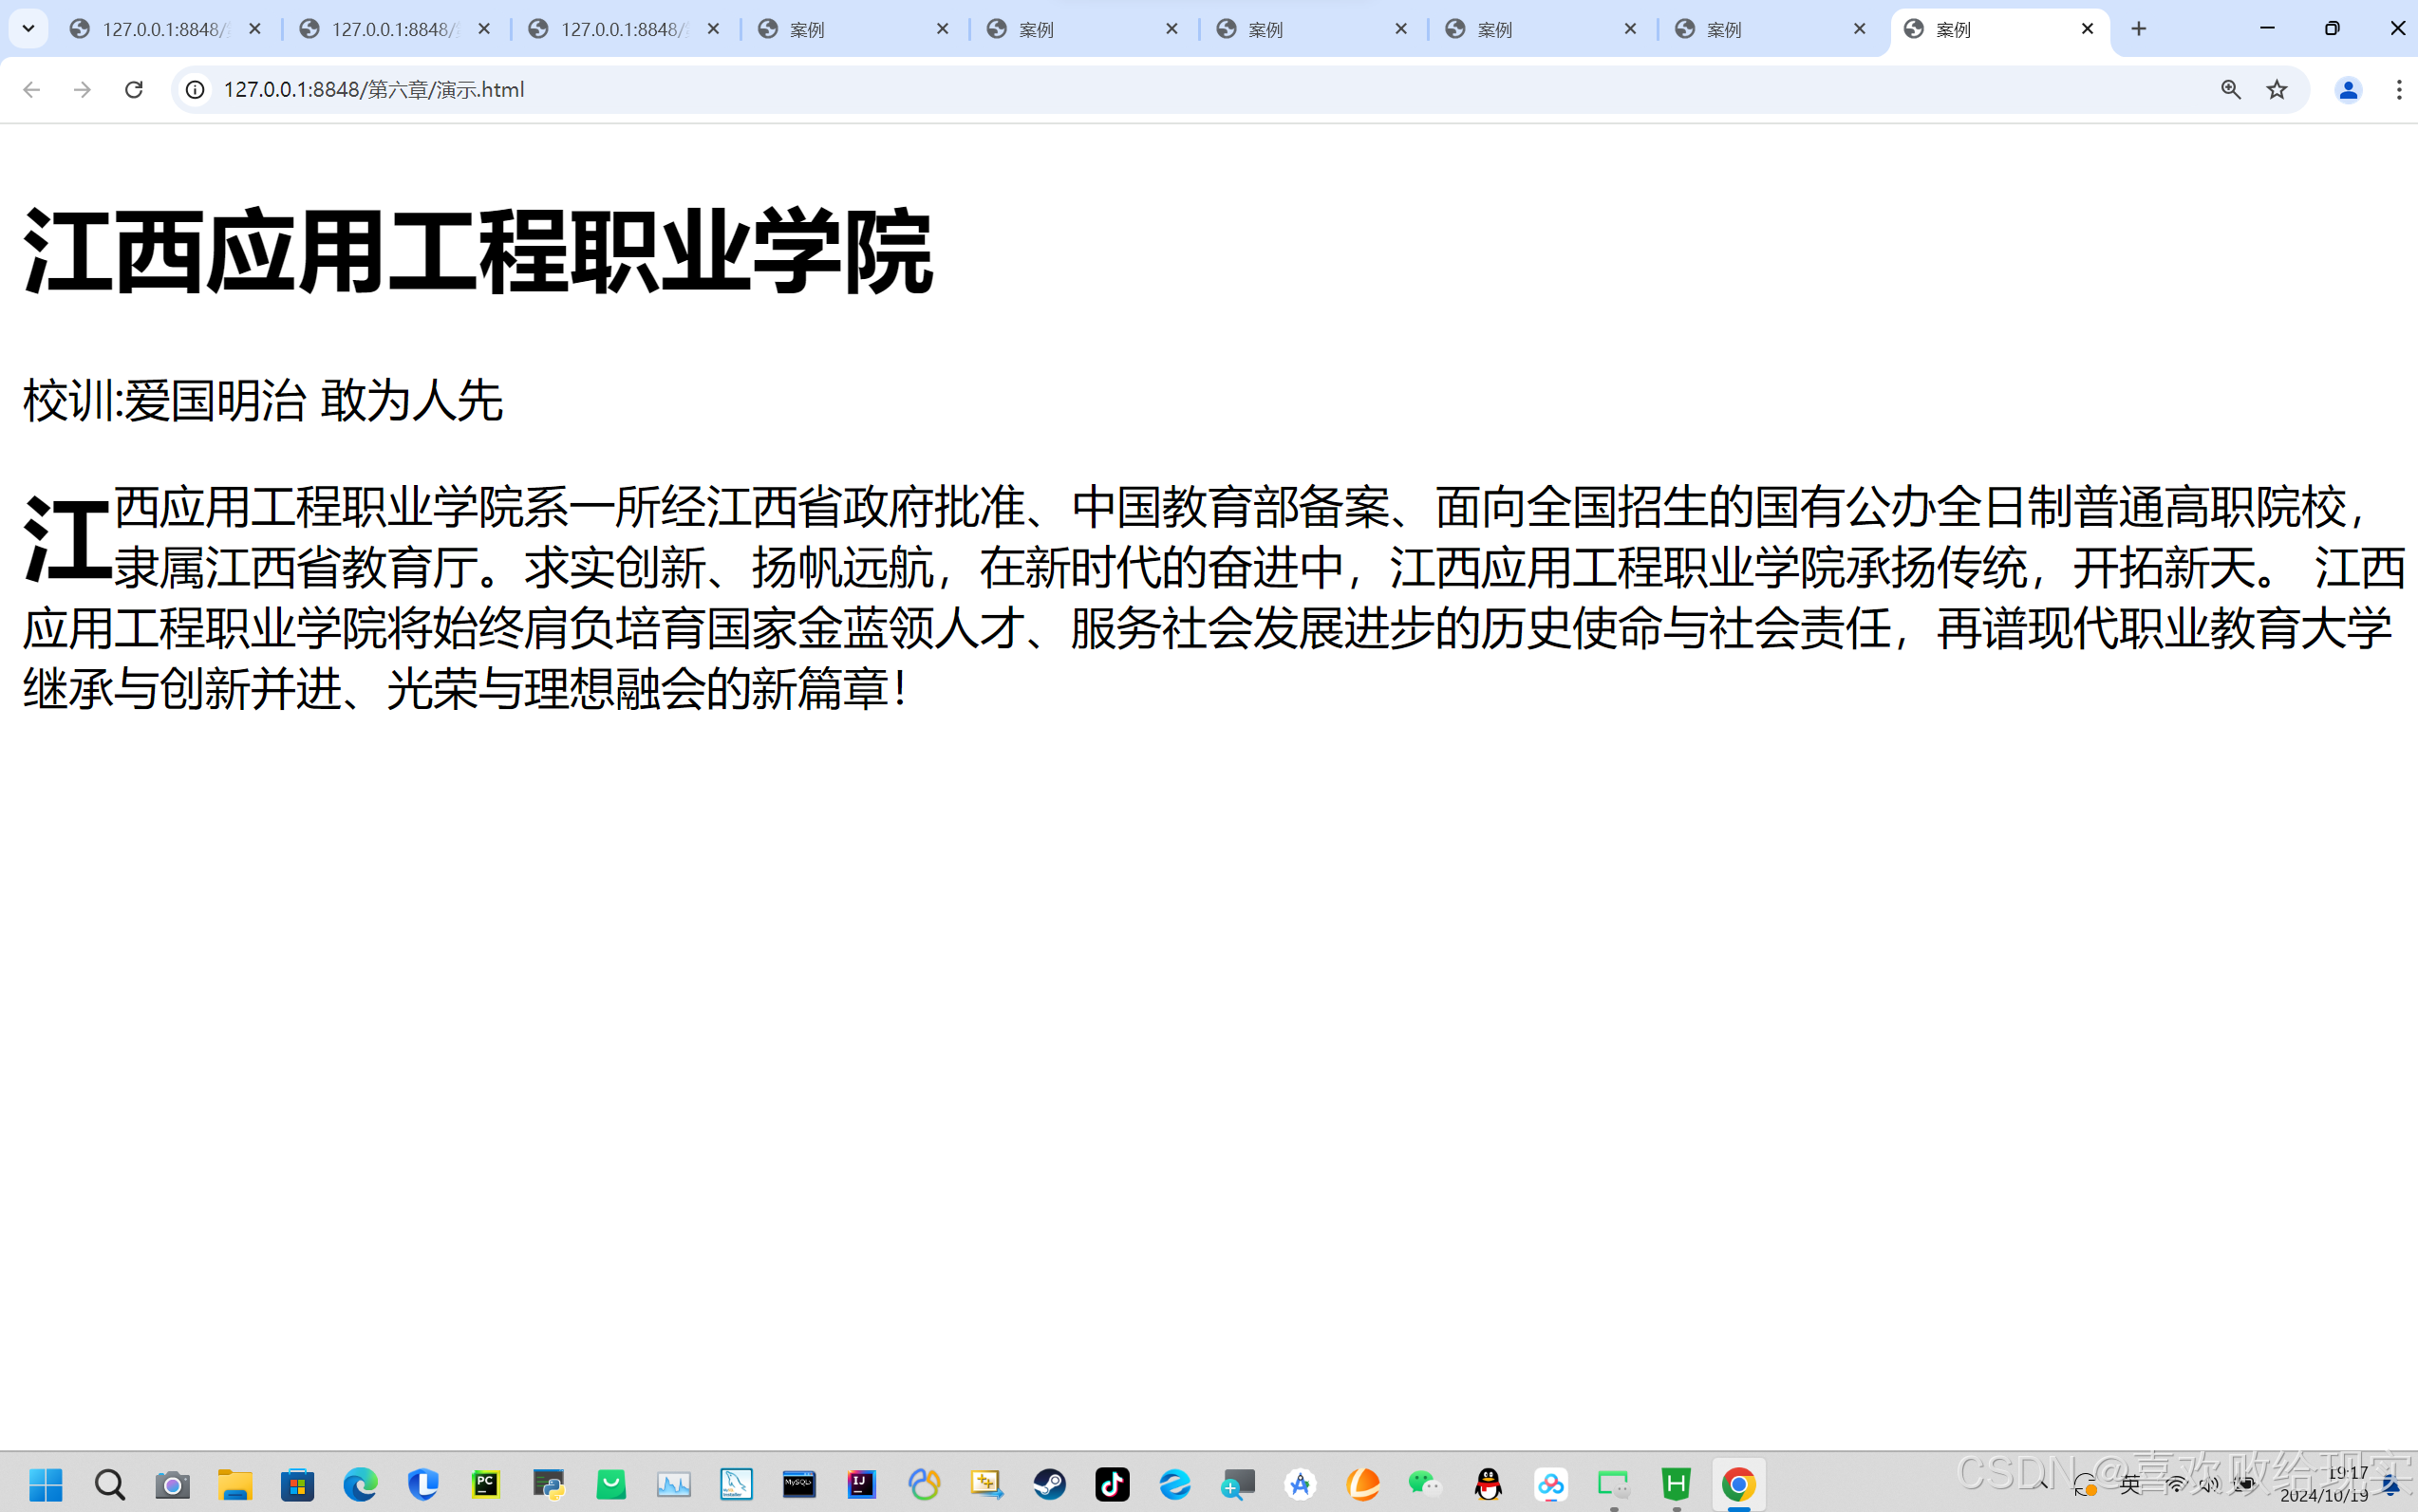View site information icon
The image size is (2418, 1512).
point(196,90)
